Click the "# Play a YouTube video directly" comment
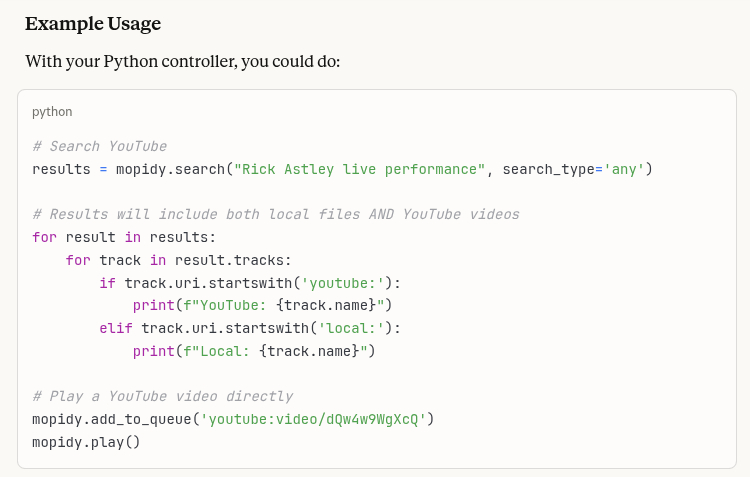Screen dimensions: 750x477 click(162, 396)
